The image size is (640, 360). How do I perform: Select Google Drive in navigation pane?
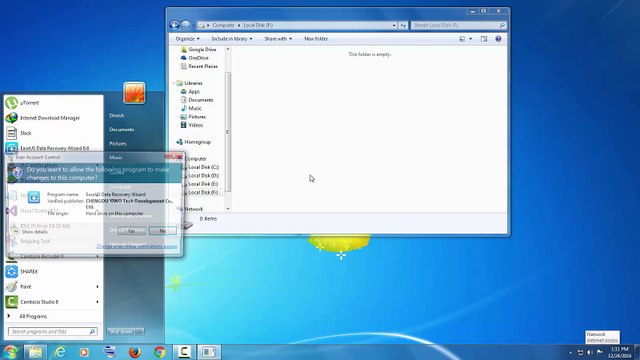198,49
